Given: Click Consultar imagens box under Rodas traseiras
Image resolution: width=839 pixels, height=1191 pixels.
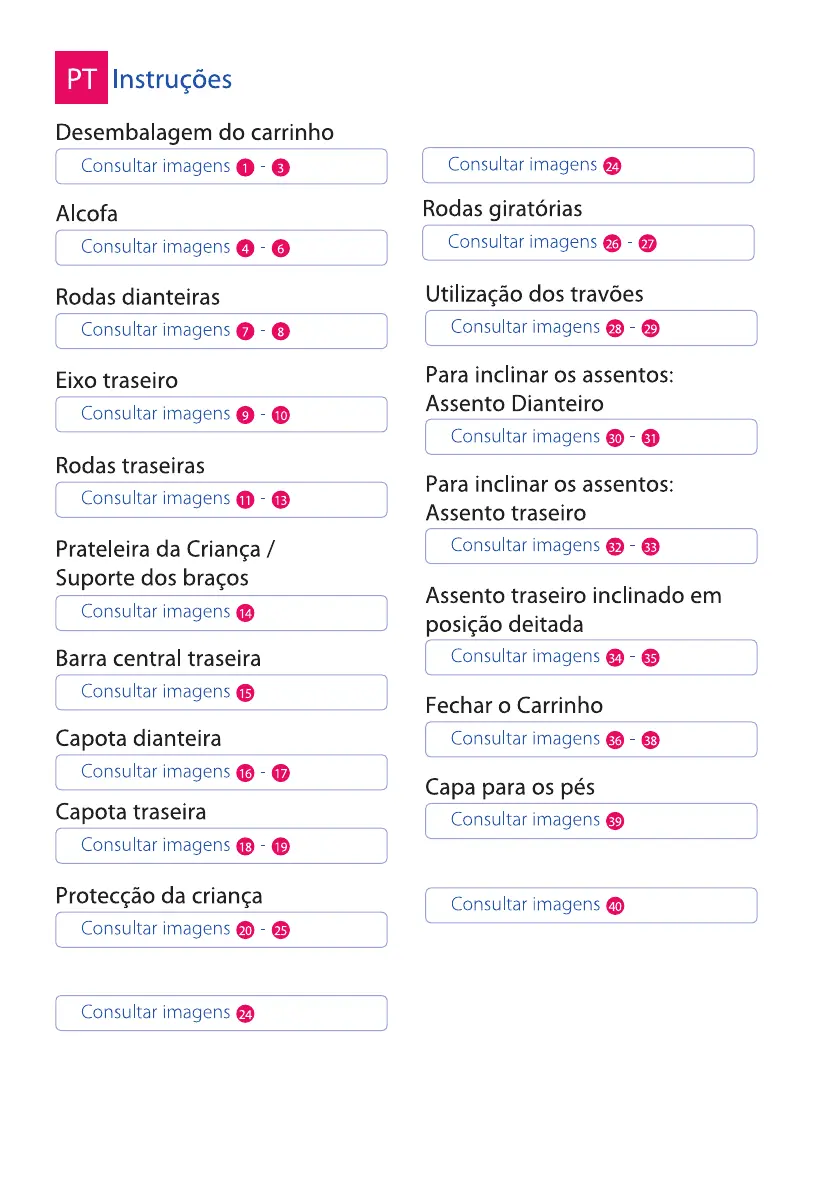Looking at the screenshot, I should (221, 499).
